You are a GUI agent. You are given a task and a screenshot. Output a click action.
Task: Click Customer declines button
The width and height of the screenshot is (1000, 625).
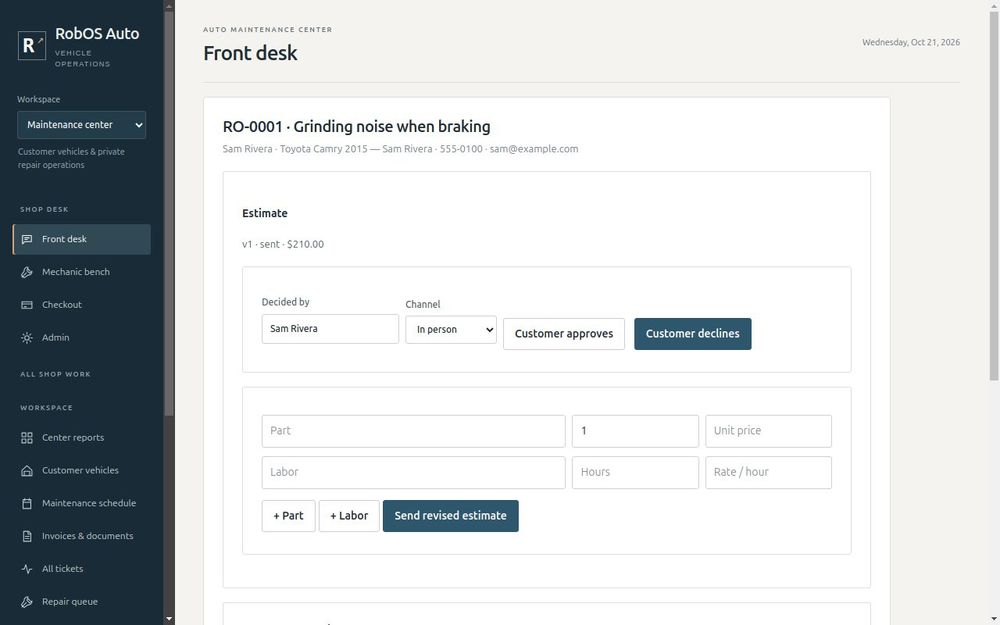coord(693,334)
